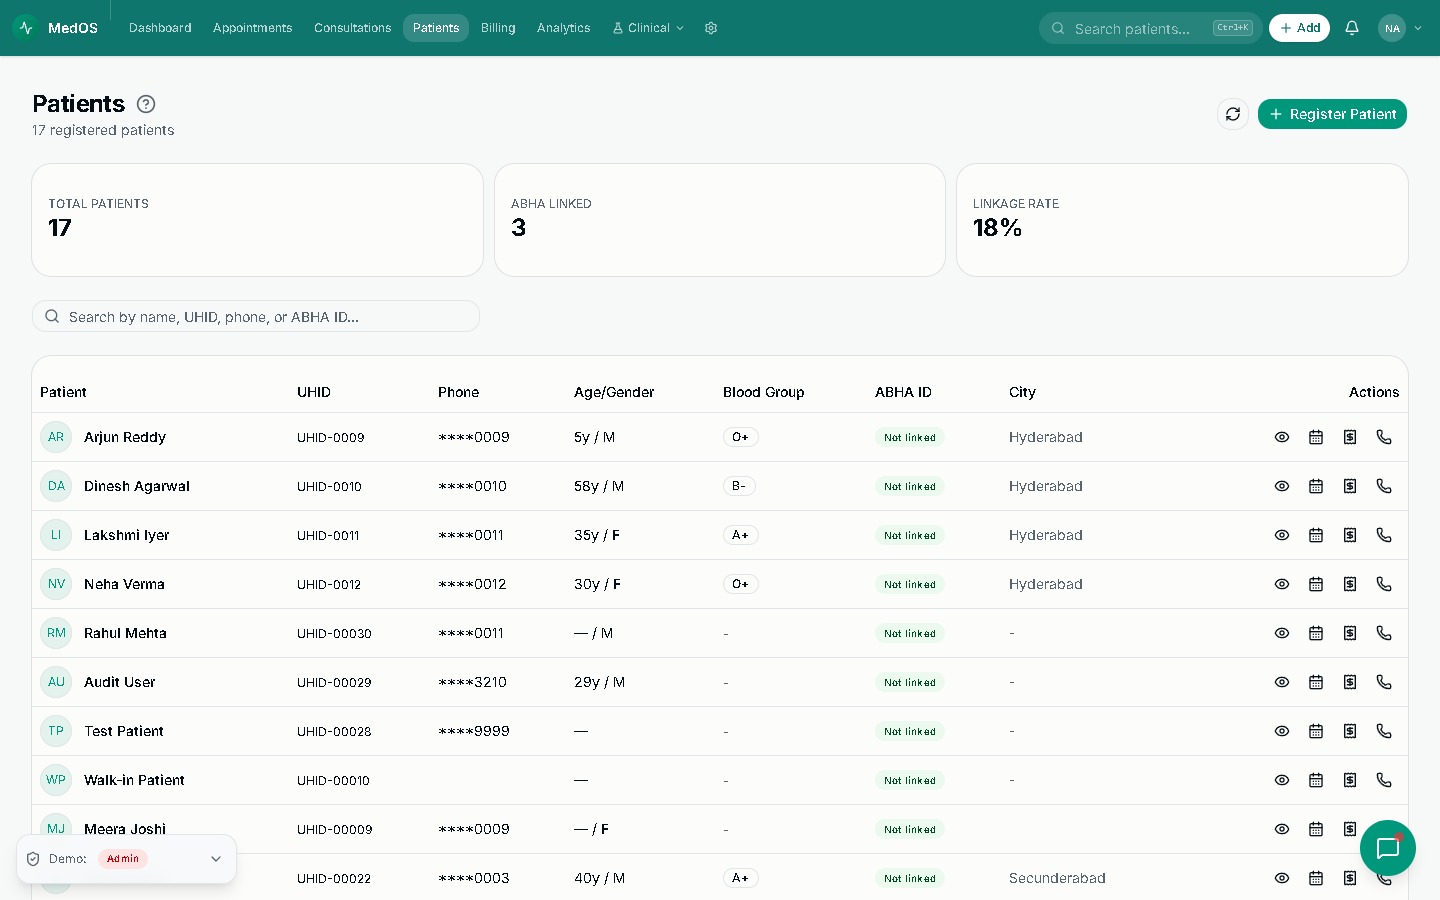Click B- blood group badge
This screenshot has width=1440, height=900.
739,486
